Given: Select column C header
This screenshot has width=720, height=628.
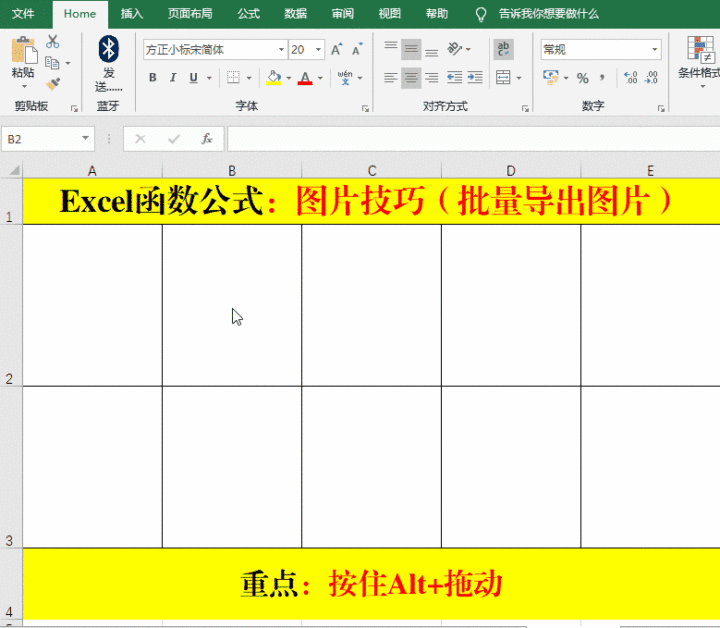Looking at the screenshot, I should tap(371, 171).
